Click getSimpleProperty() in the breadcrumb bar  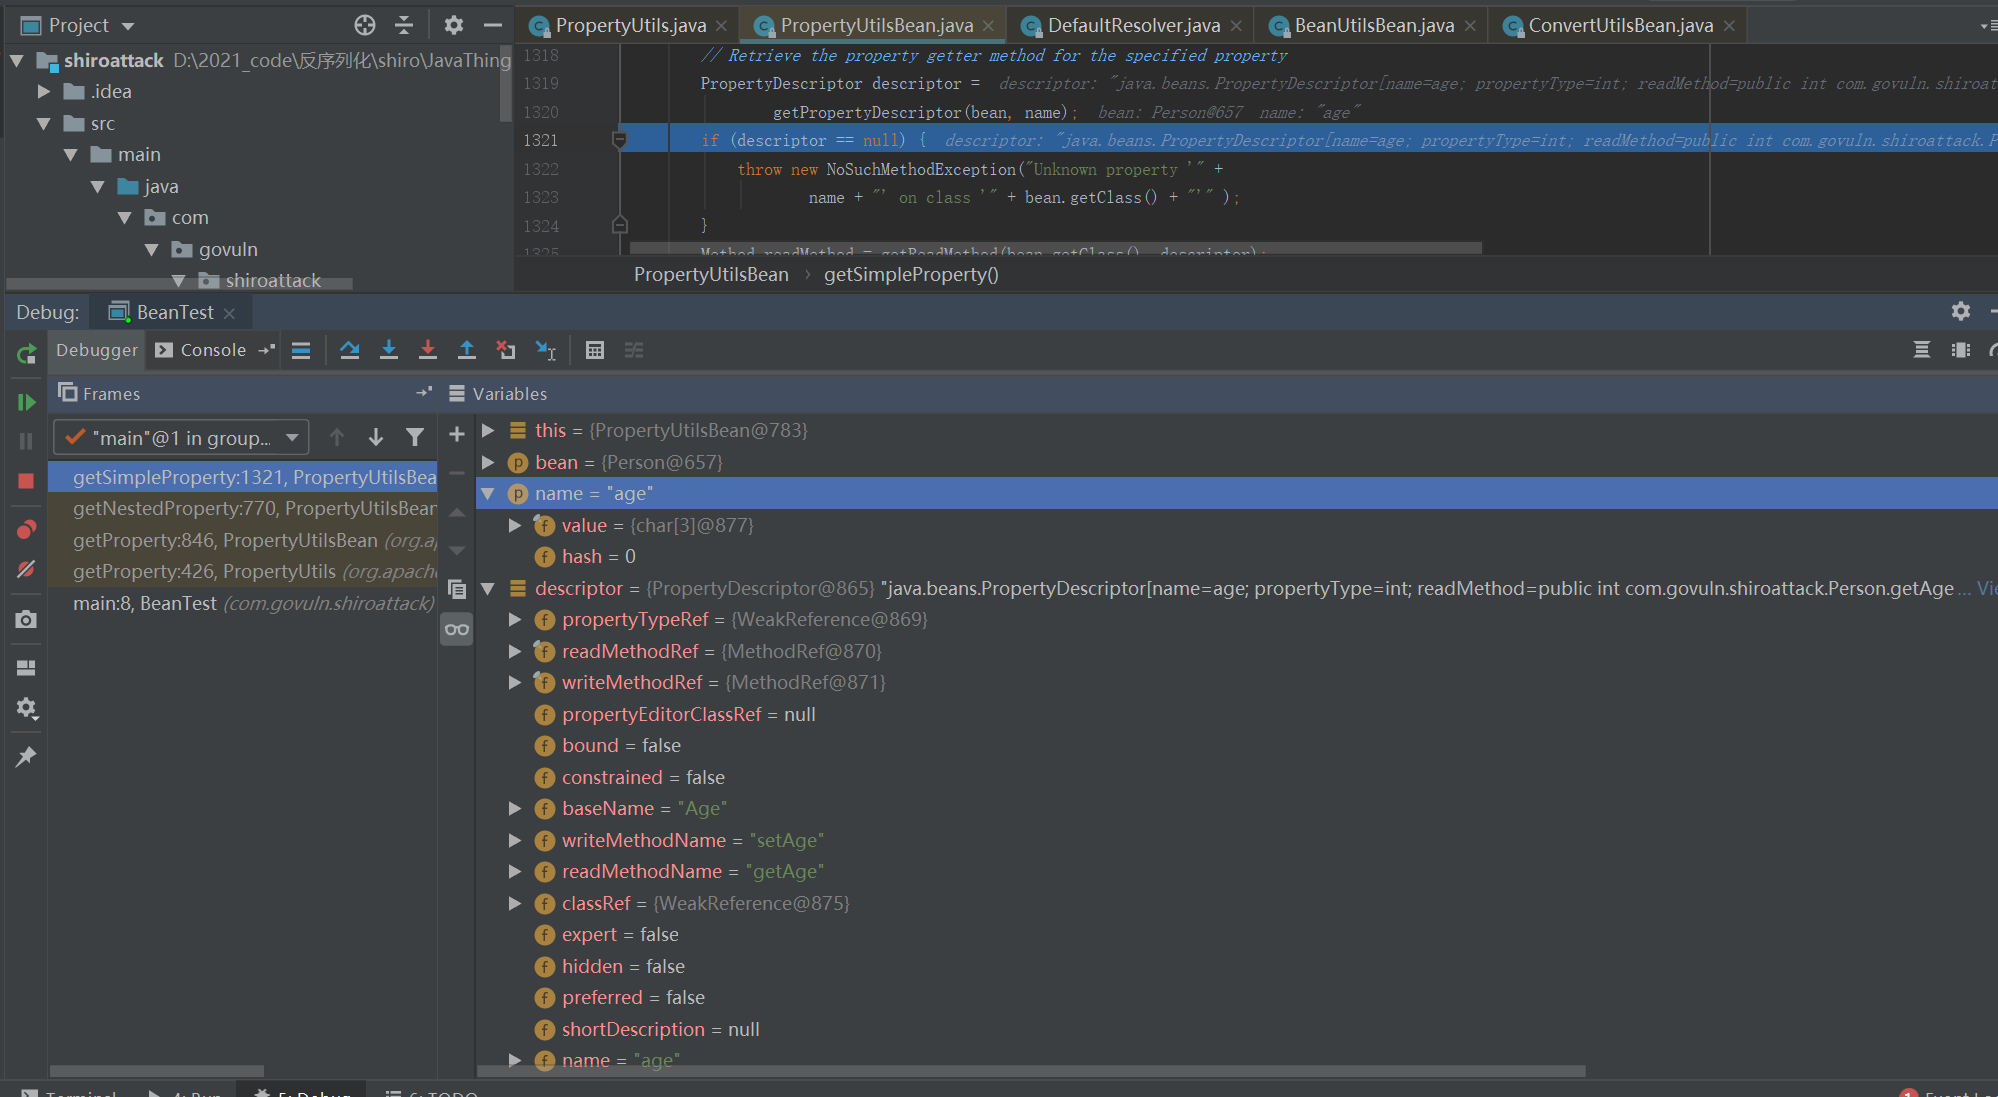[910, 274]
